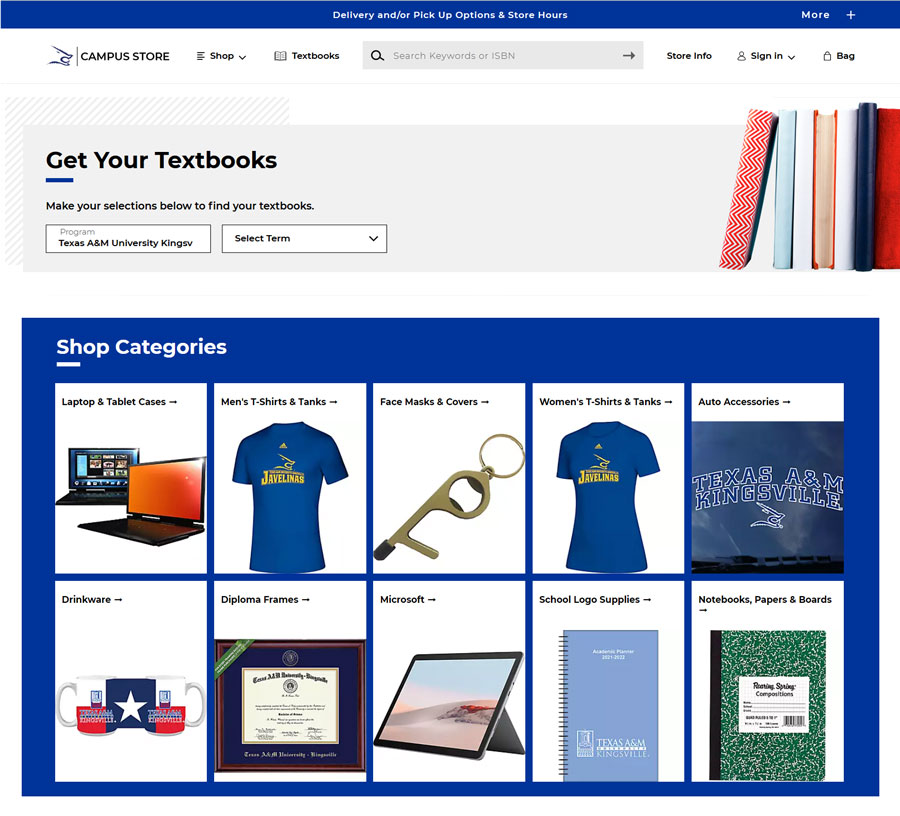Go to Textbooks in navigation
The height and width of the screenshot is (816, 900).
click(307, 56)
